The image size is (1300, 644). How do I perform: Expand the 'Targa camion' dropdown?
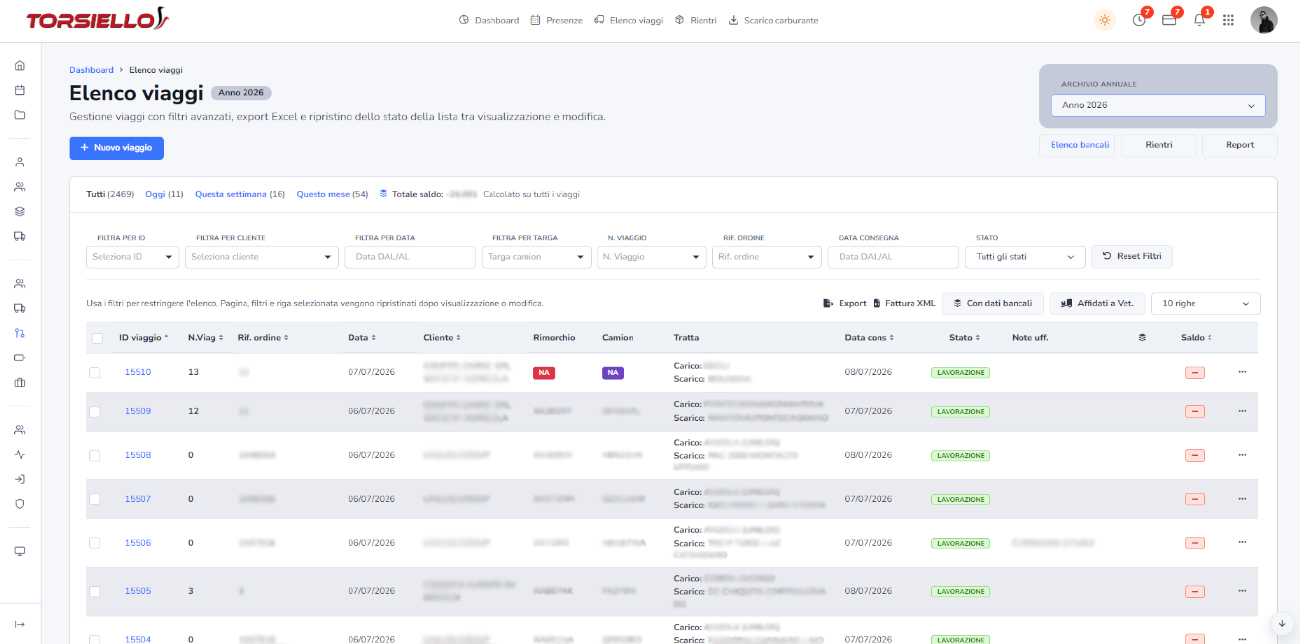[537, 257]
